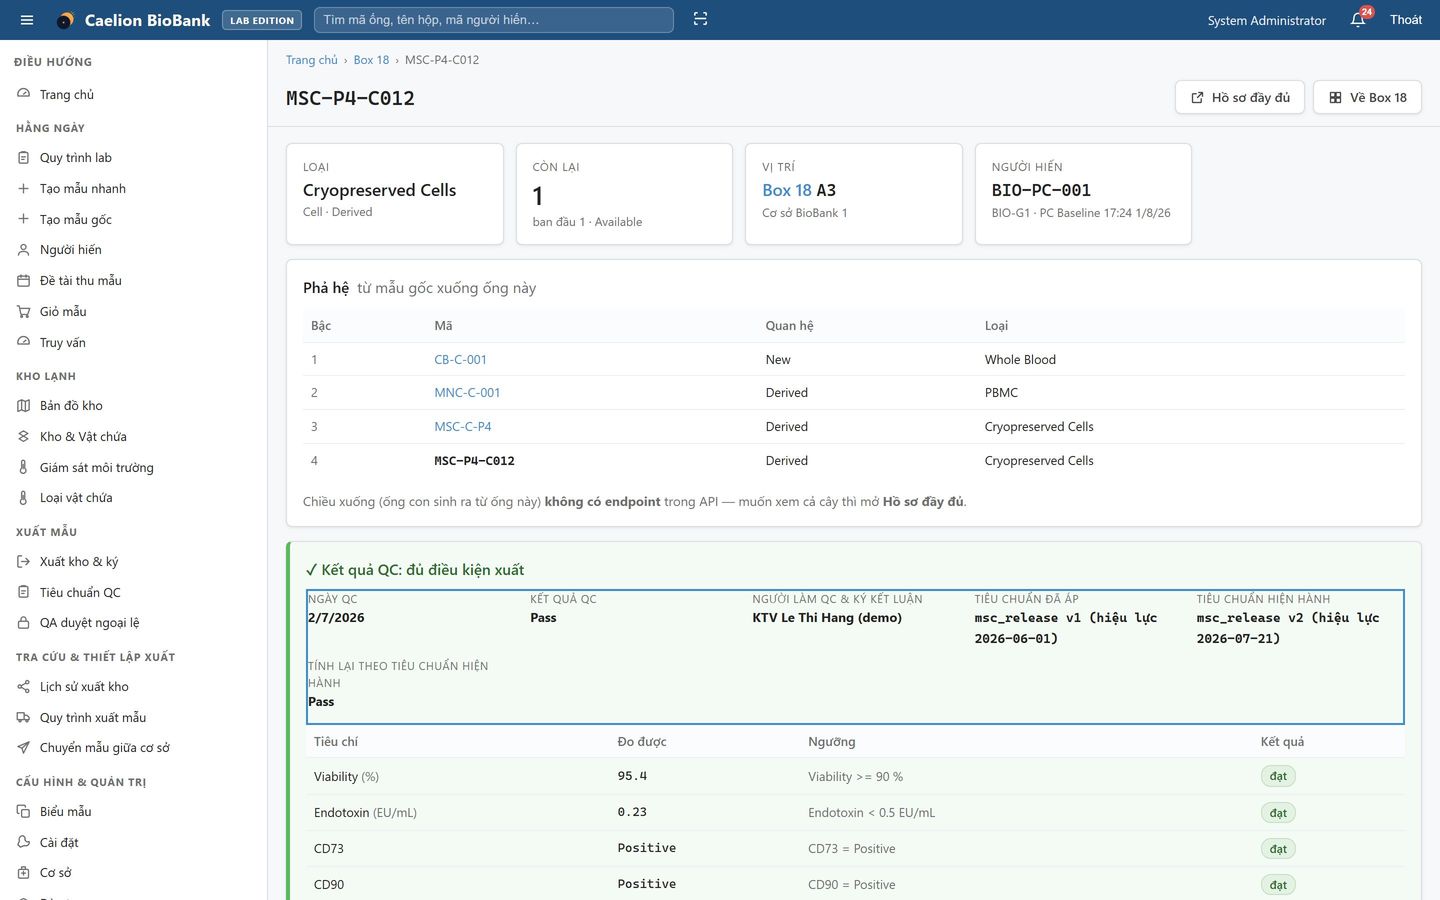Open lineage sample link CB-C-001
Viewport: 1440px width, 900px height.
pos(460,359)
